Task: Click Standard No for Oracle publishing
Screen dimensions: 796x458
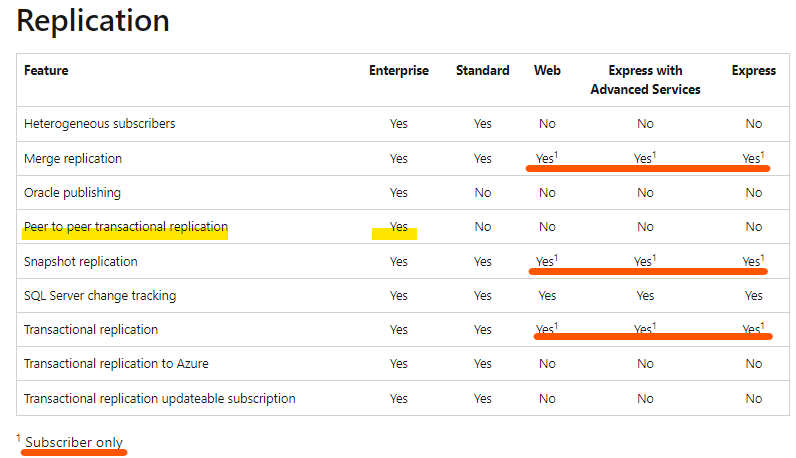Action: tap(483, 193)
